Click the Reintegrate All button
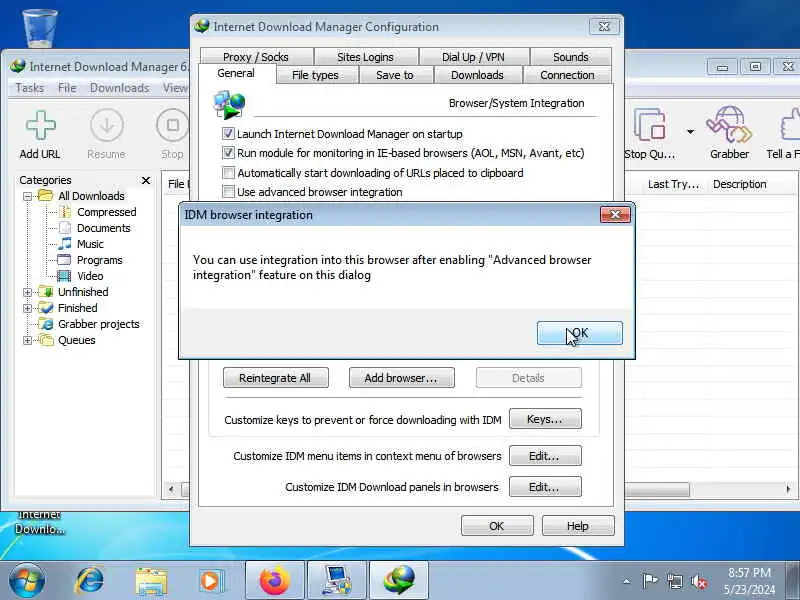The width and height of the screenshot is (800, 600). click(276, 378)
